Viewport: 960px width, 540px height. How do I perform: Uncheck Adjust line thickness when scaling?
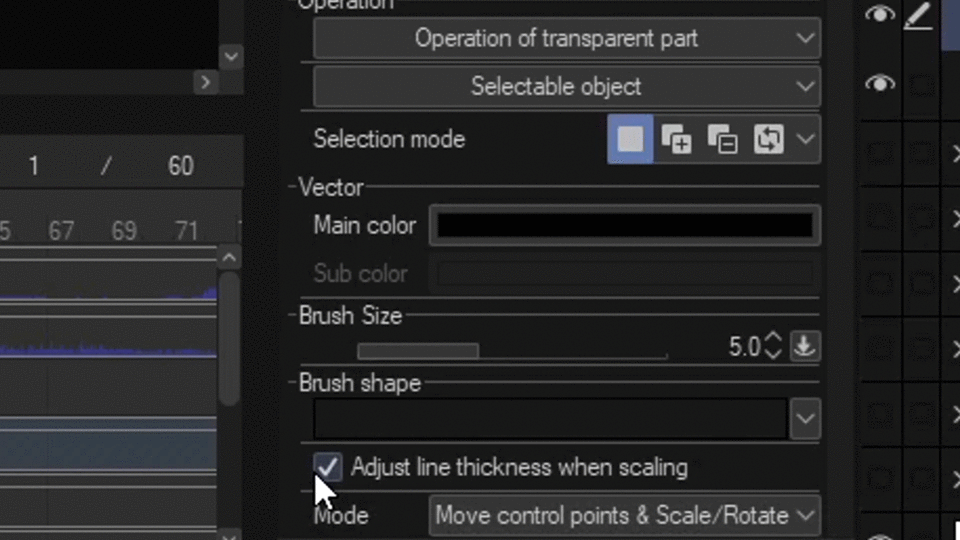pos(328,467)
